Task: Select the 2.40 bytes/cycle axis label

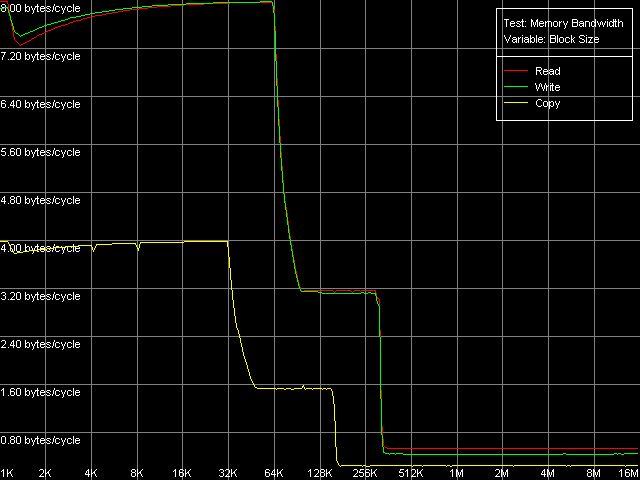Action: click(40, 344)
